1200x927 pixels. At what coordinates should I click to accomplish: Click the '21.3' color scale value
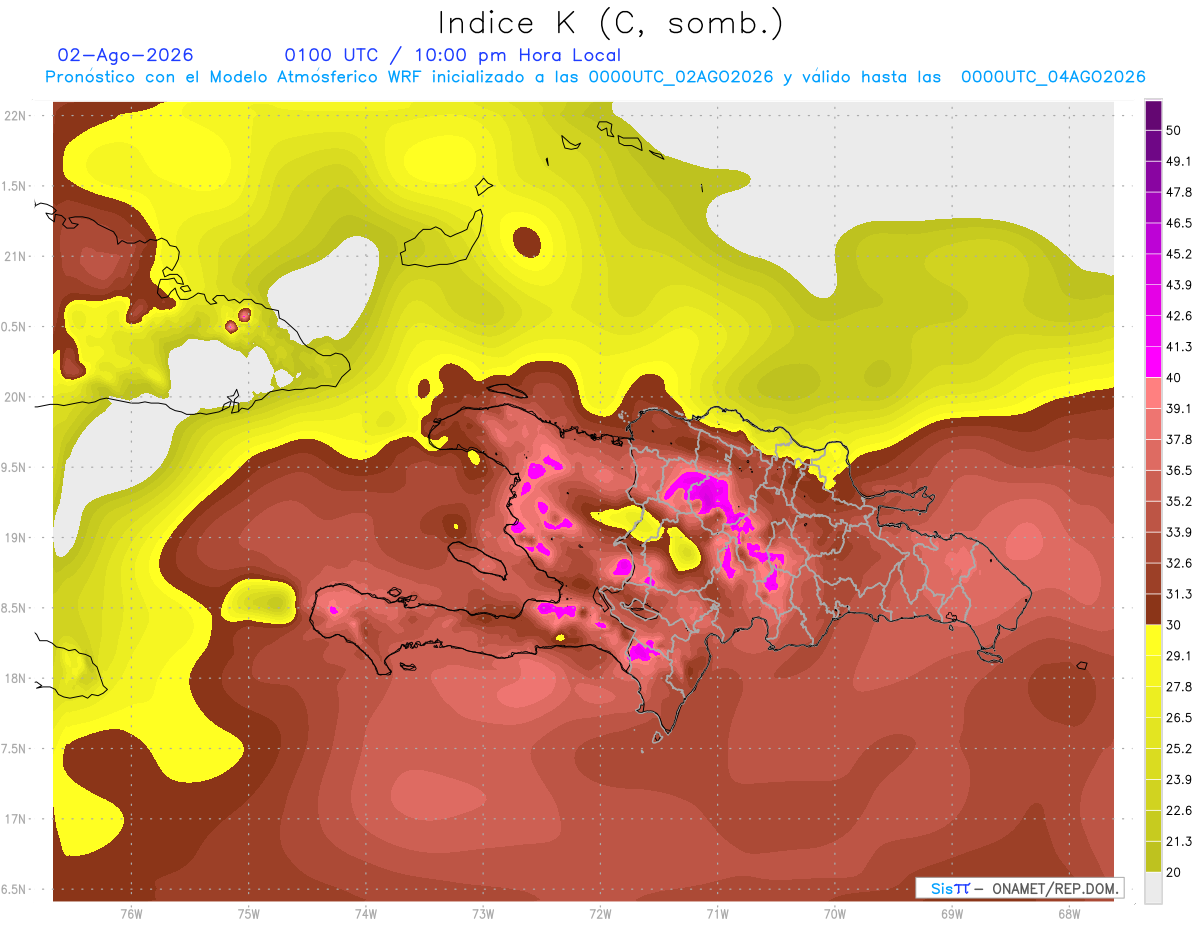(x=1179, y=842)
